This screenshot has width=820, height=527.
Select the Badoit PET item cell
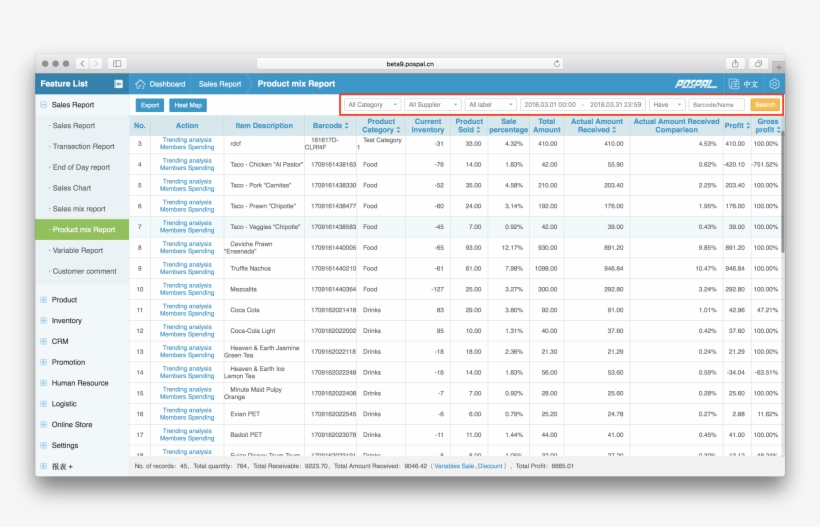point(264,435)
